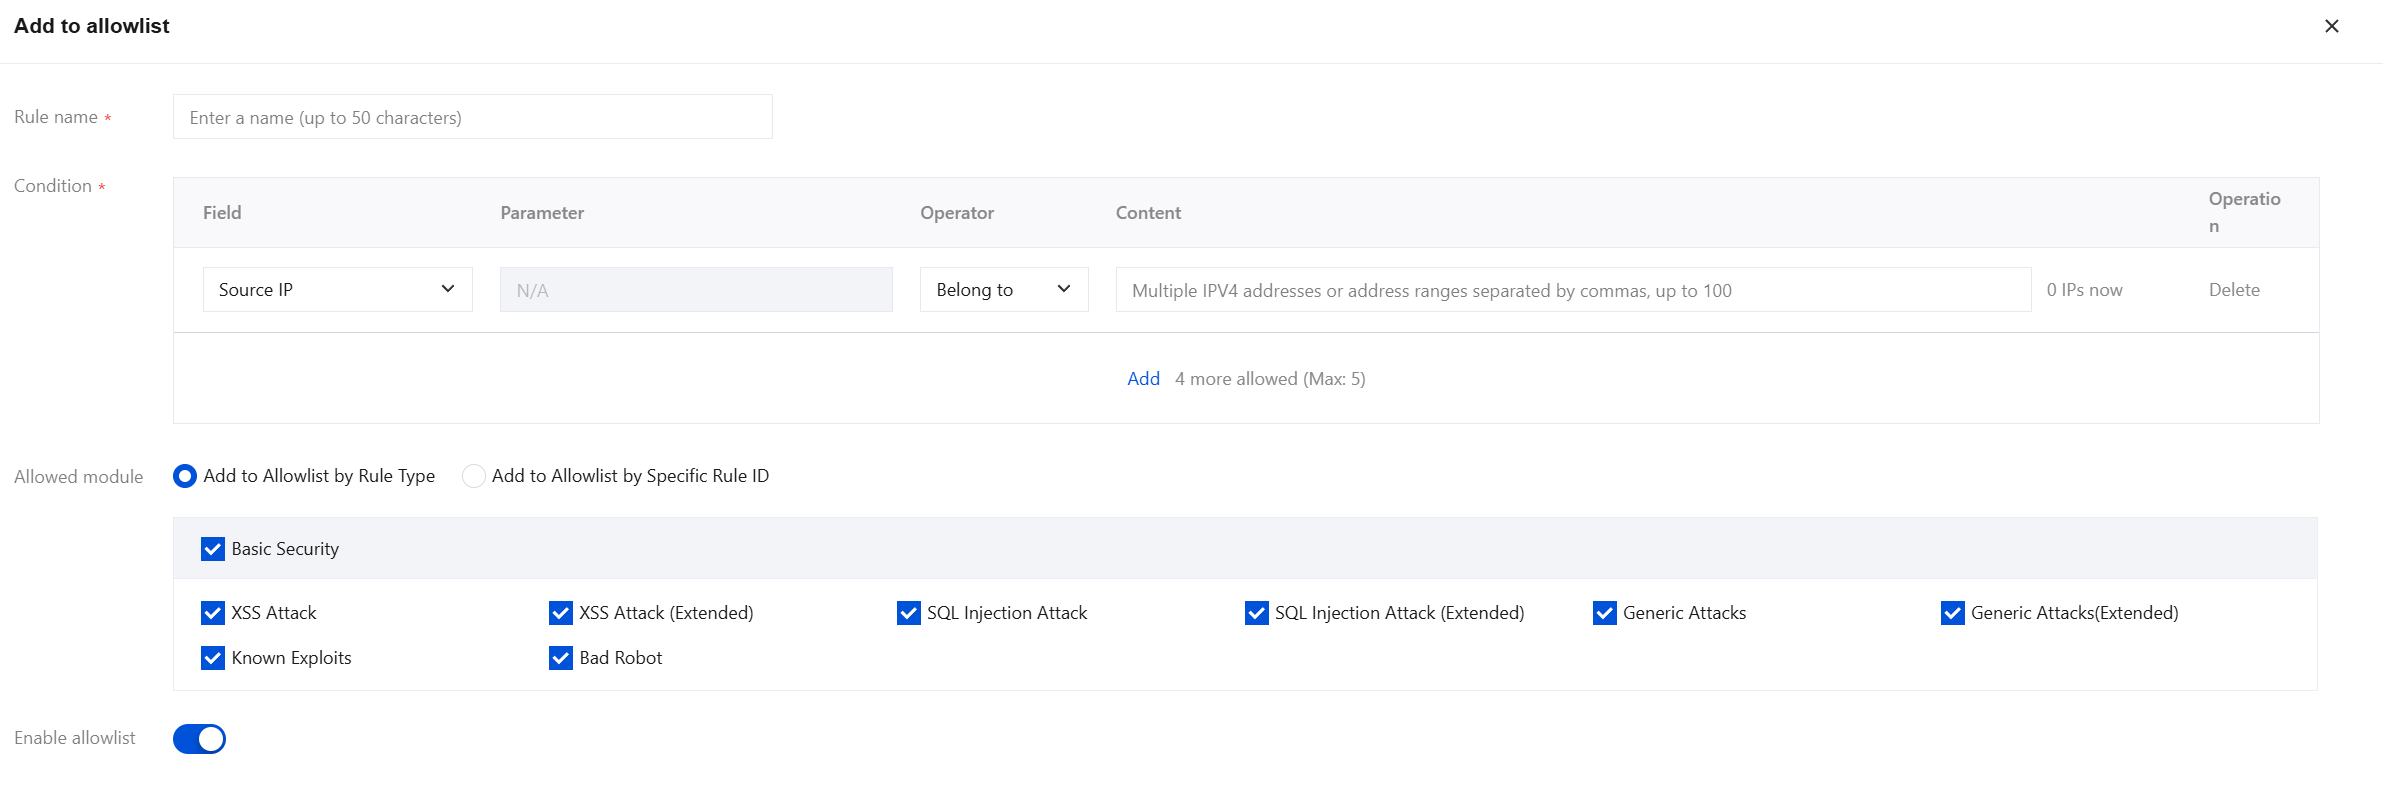This screenshot has width=2383, height=791.
Task: Select Add to Allowlist by Specific Rule ID
Action: (474, 476)
